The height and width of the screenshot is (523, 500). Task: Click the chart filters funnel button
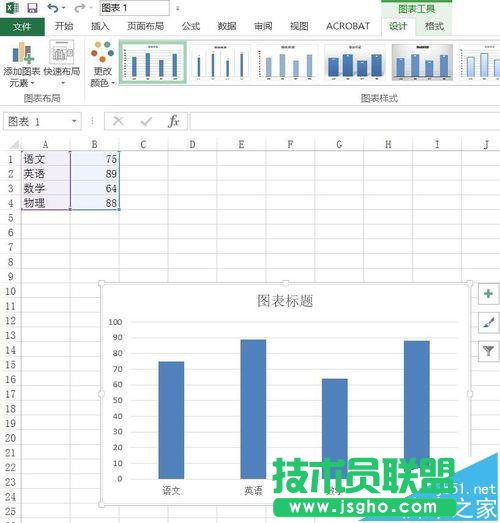488,351
